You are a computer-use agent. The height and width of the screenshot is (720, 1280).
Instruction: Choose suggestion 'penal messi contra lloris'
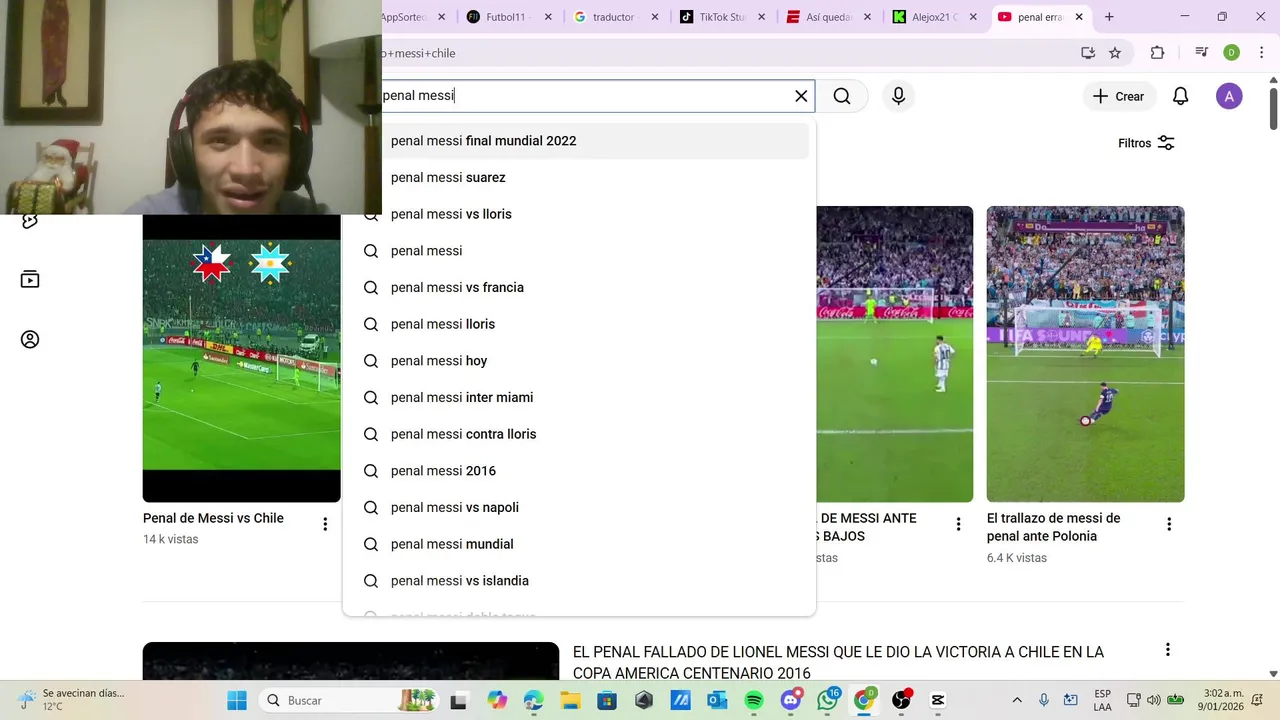(579, 434)
